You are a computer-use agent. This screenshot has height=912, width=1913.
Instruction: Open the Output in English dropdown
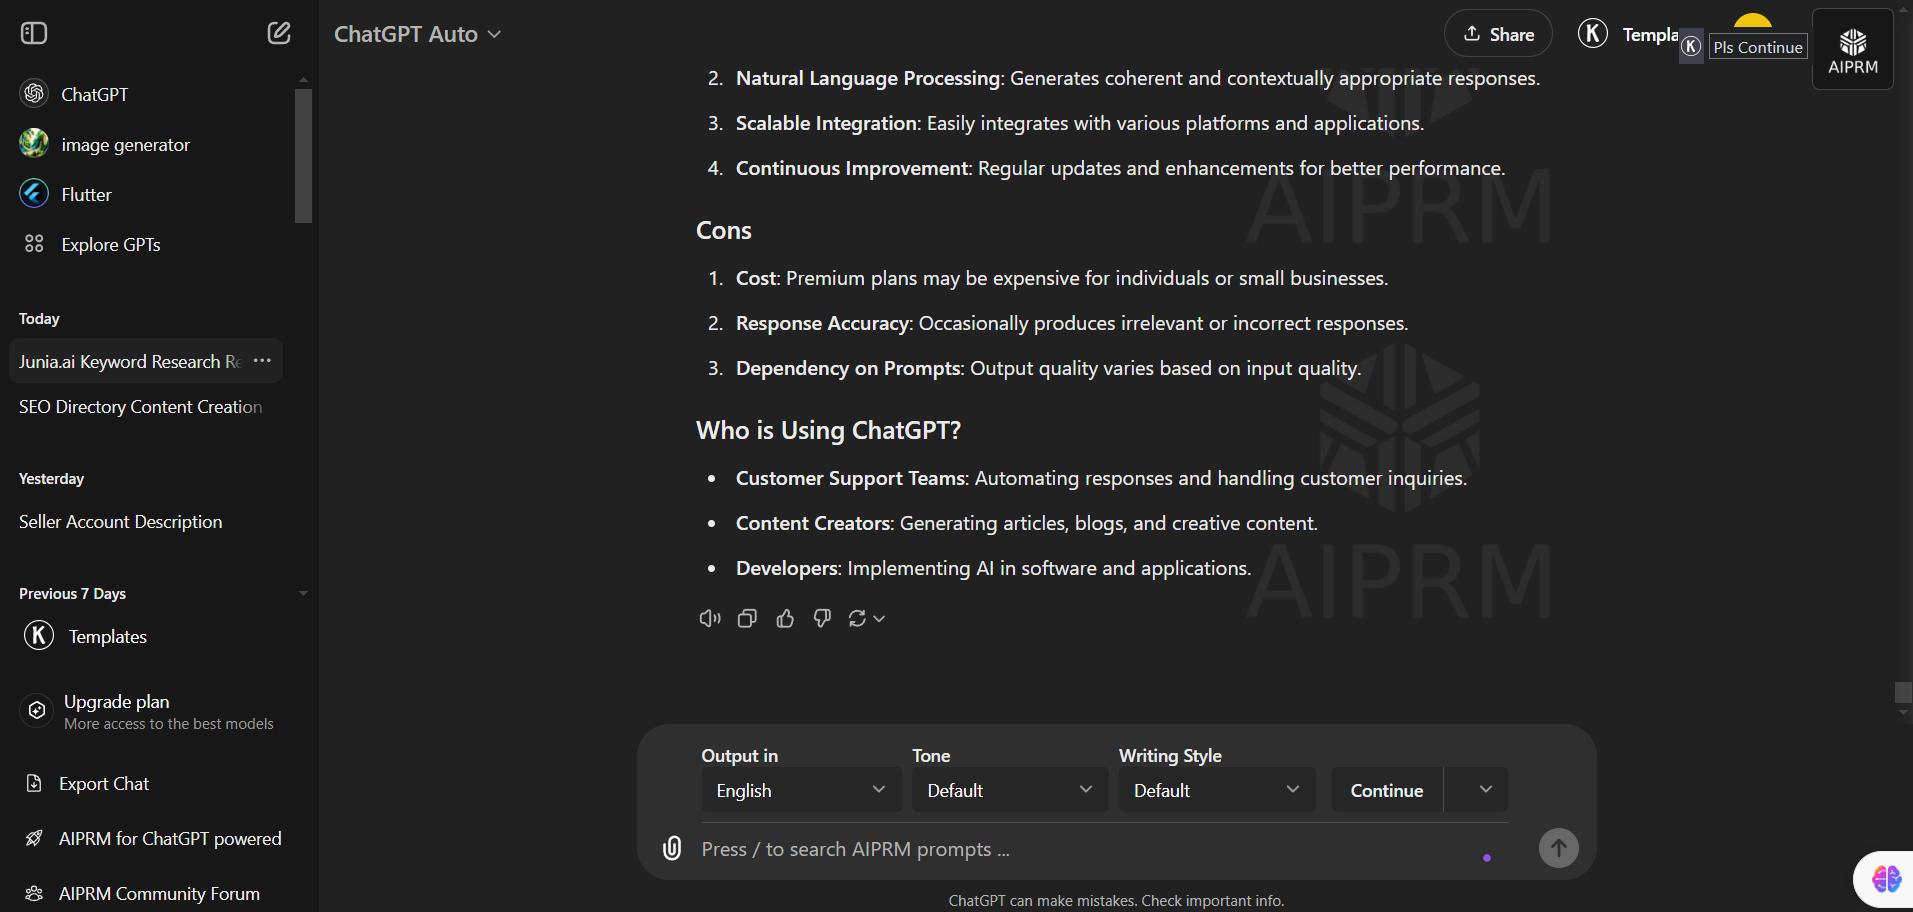tap(801, 790)
